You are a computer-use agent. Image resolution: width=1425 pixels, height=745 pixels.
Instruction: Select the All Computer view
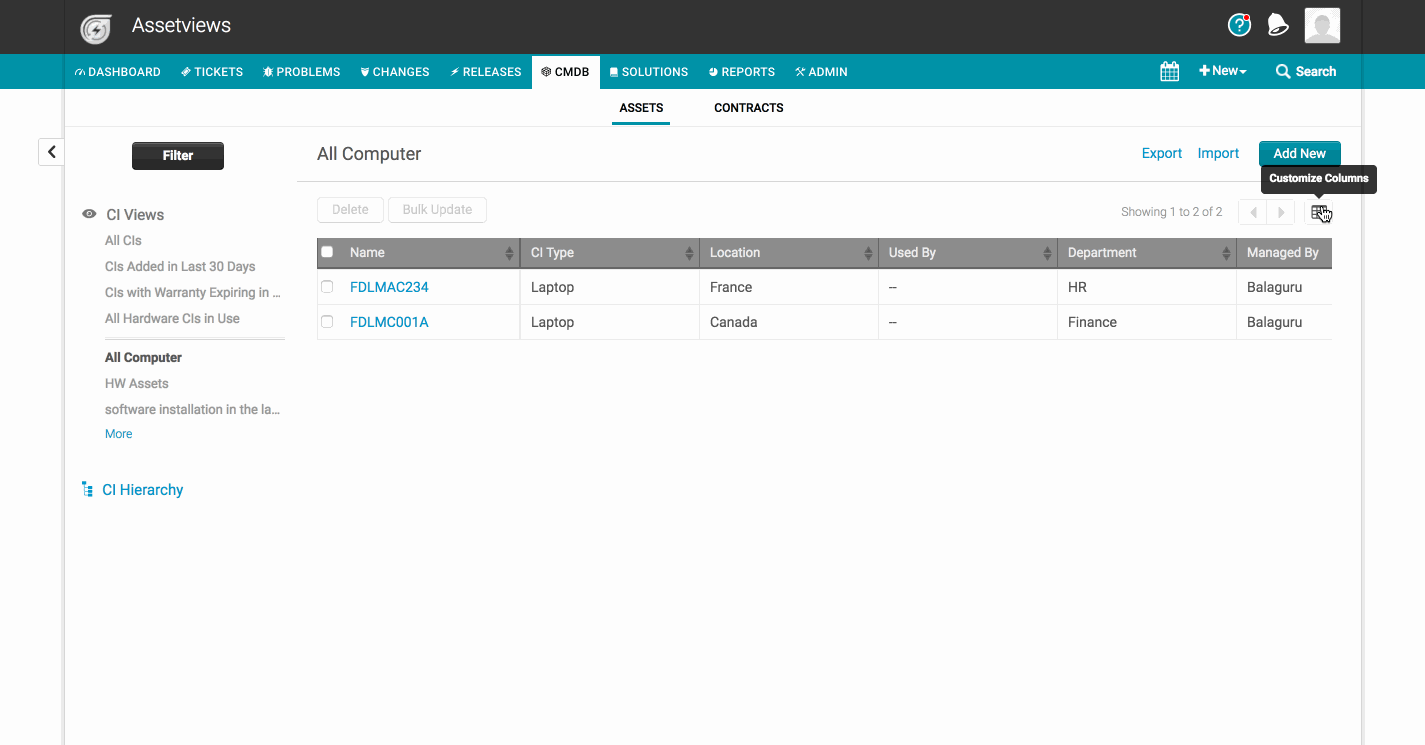coord(143,358)
